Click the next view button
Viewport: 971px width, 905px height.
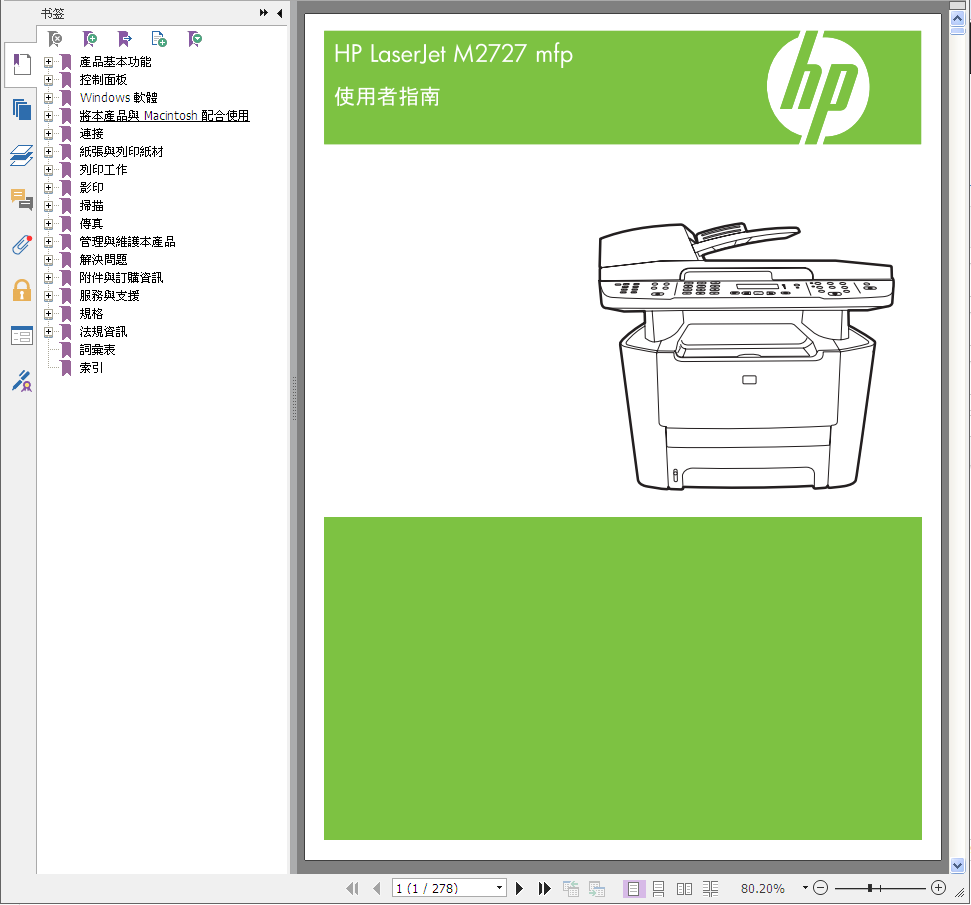pos(596,888)
